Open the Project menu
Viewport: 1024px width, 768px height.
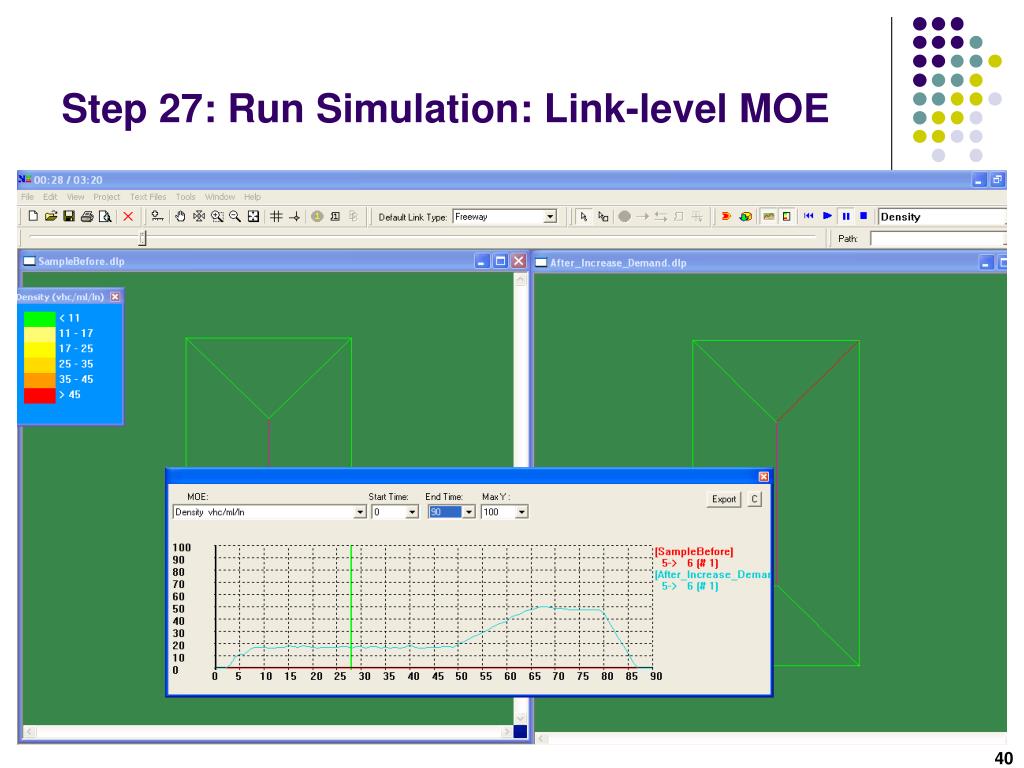[x=106, y=197]
